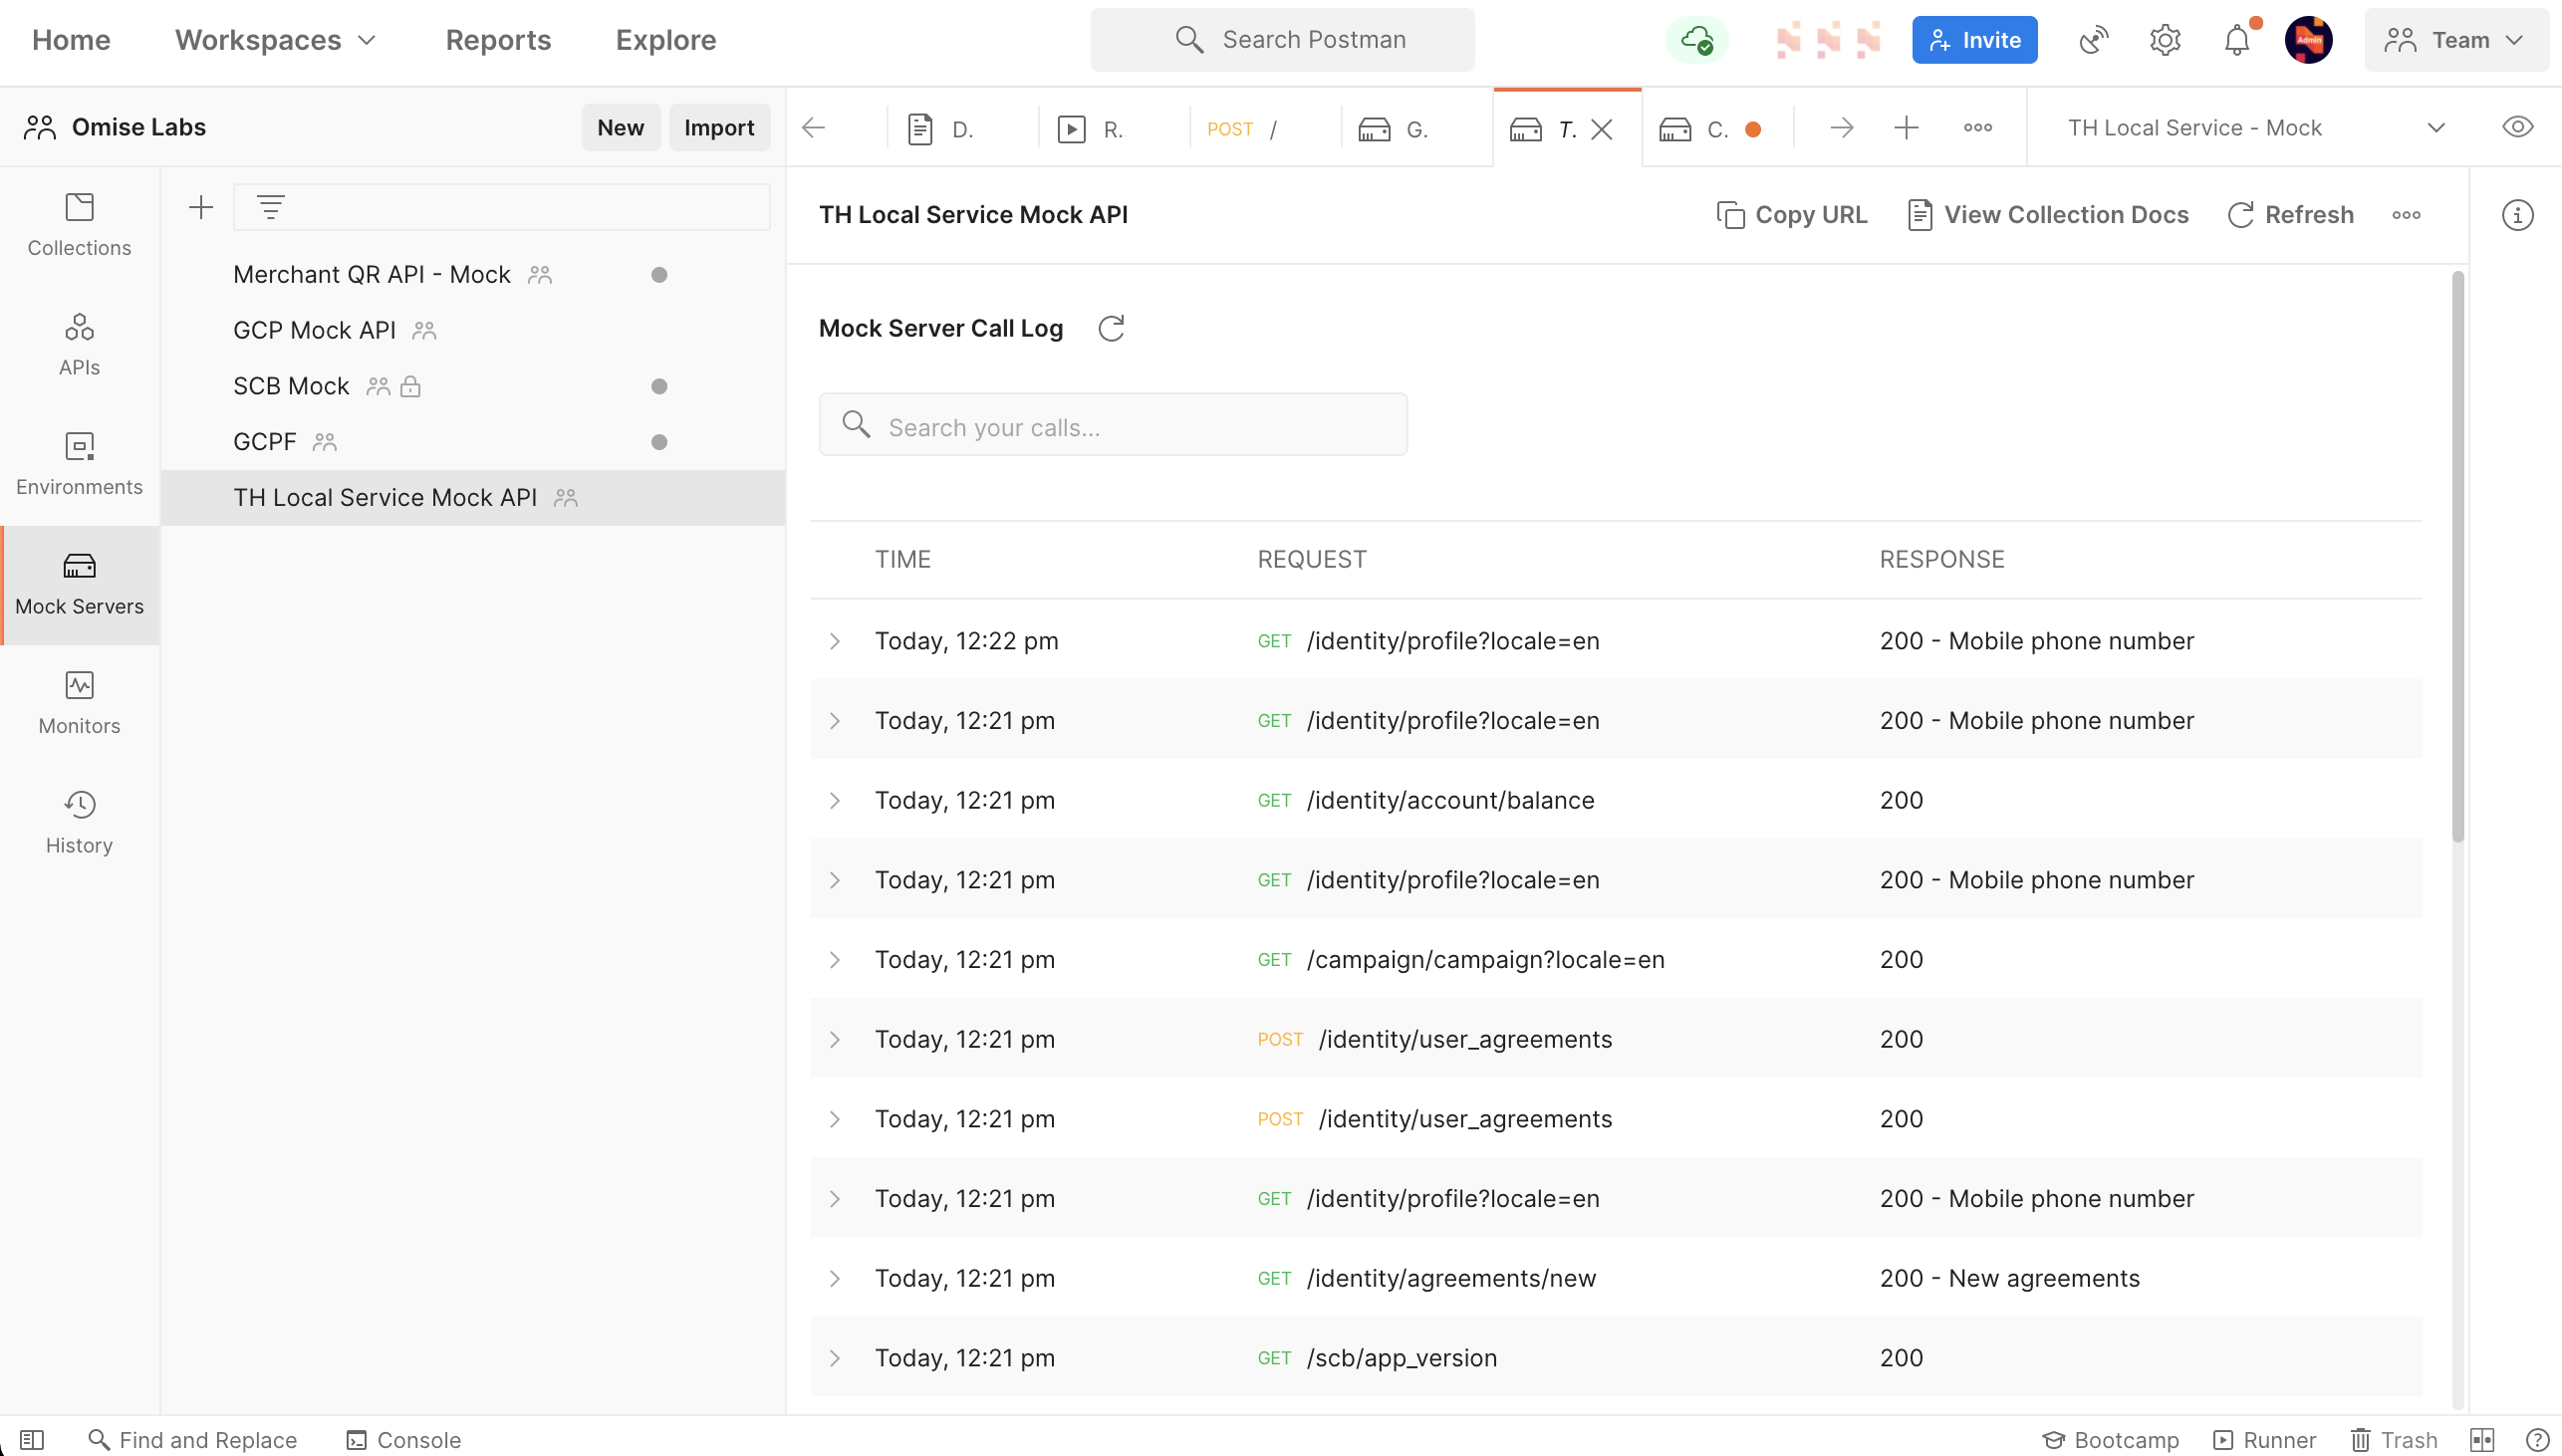The width and height of the screenshot is (2562, 1456).
Task: Switch to the POST request tab
Action: coord(1241,129)
